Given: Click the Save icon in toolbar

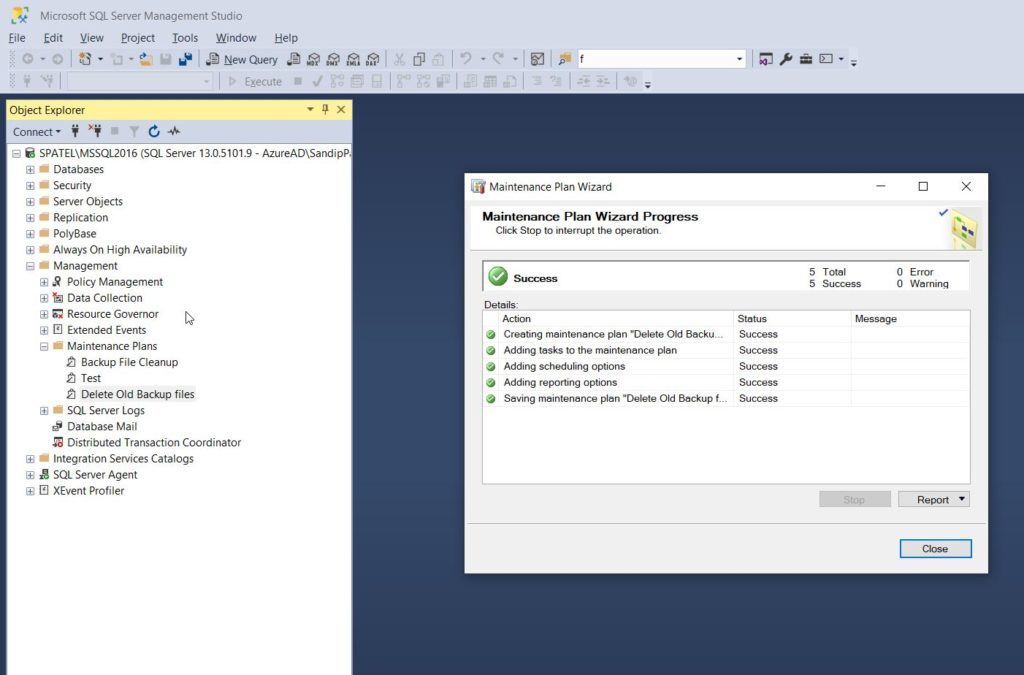Looking at the screenshot, I should coord(166,59).
